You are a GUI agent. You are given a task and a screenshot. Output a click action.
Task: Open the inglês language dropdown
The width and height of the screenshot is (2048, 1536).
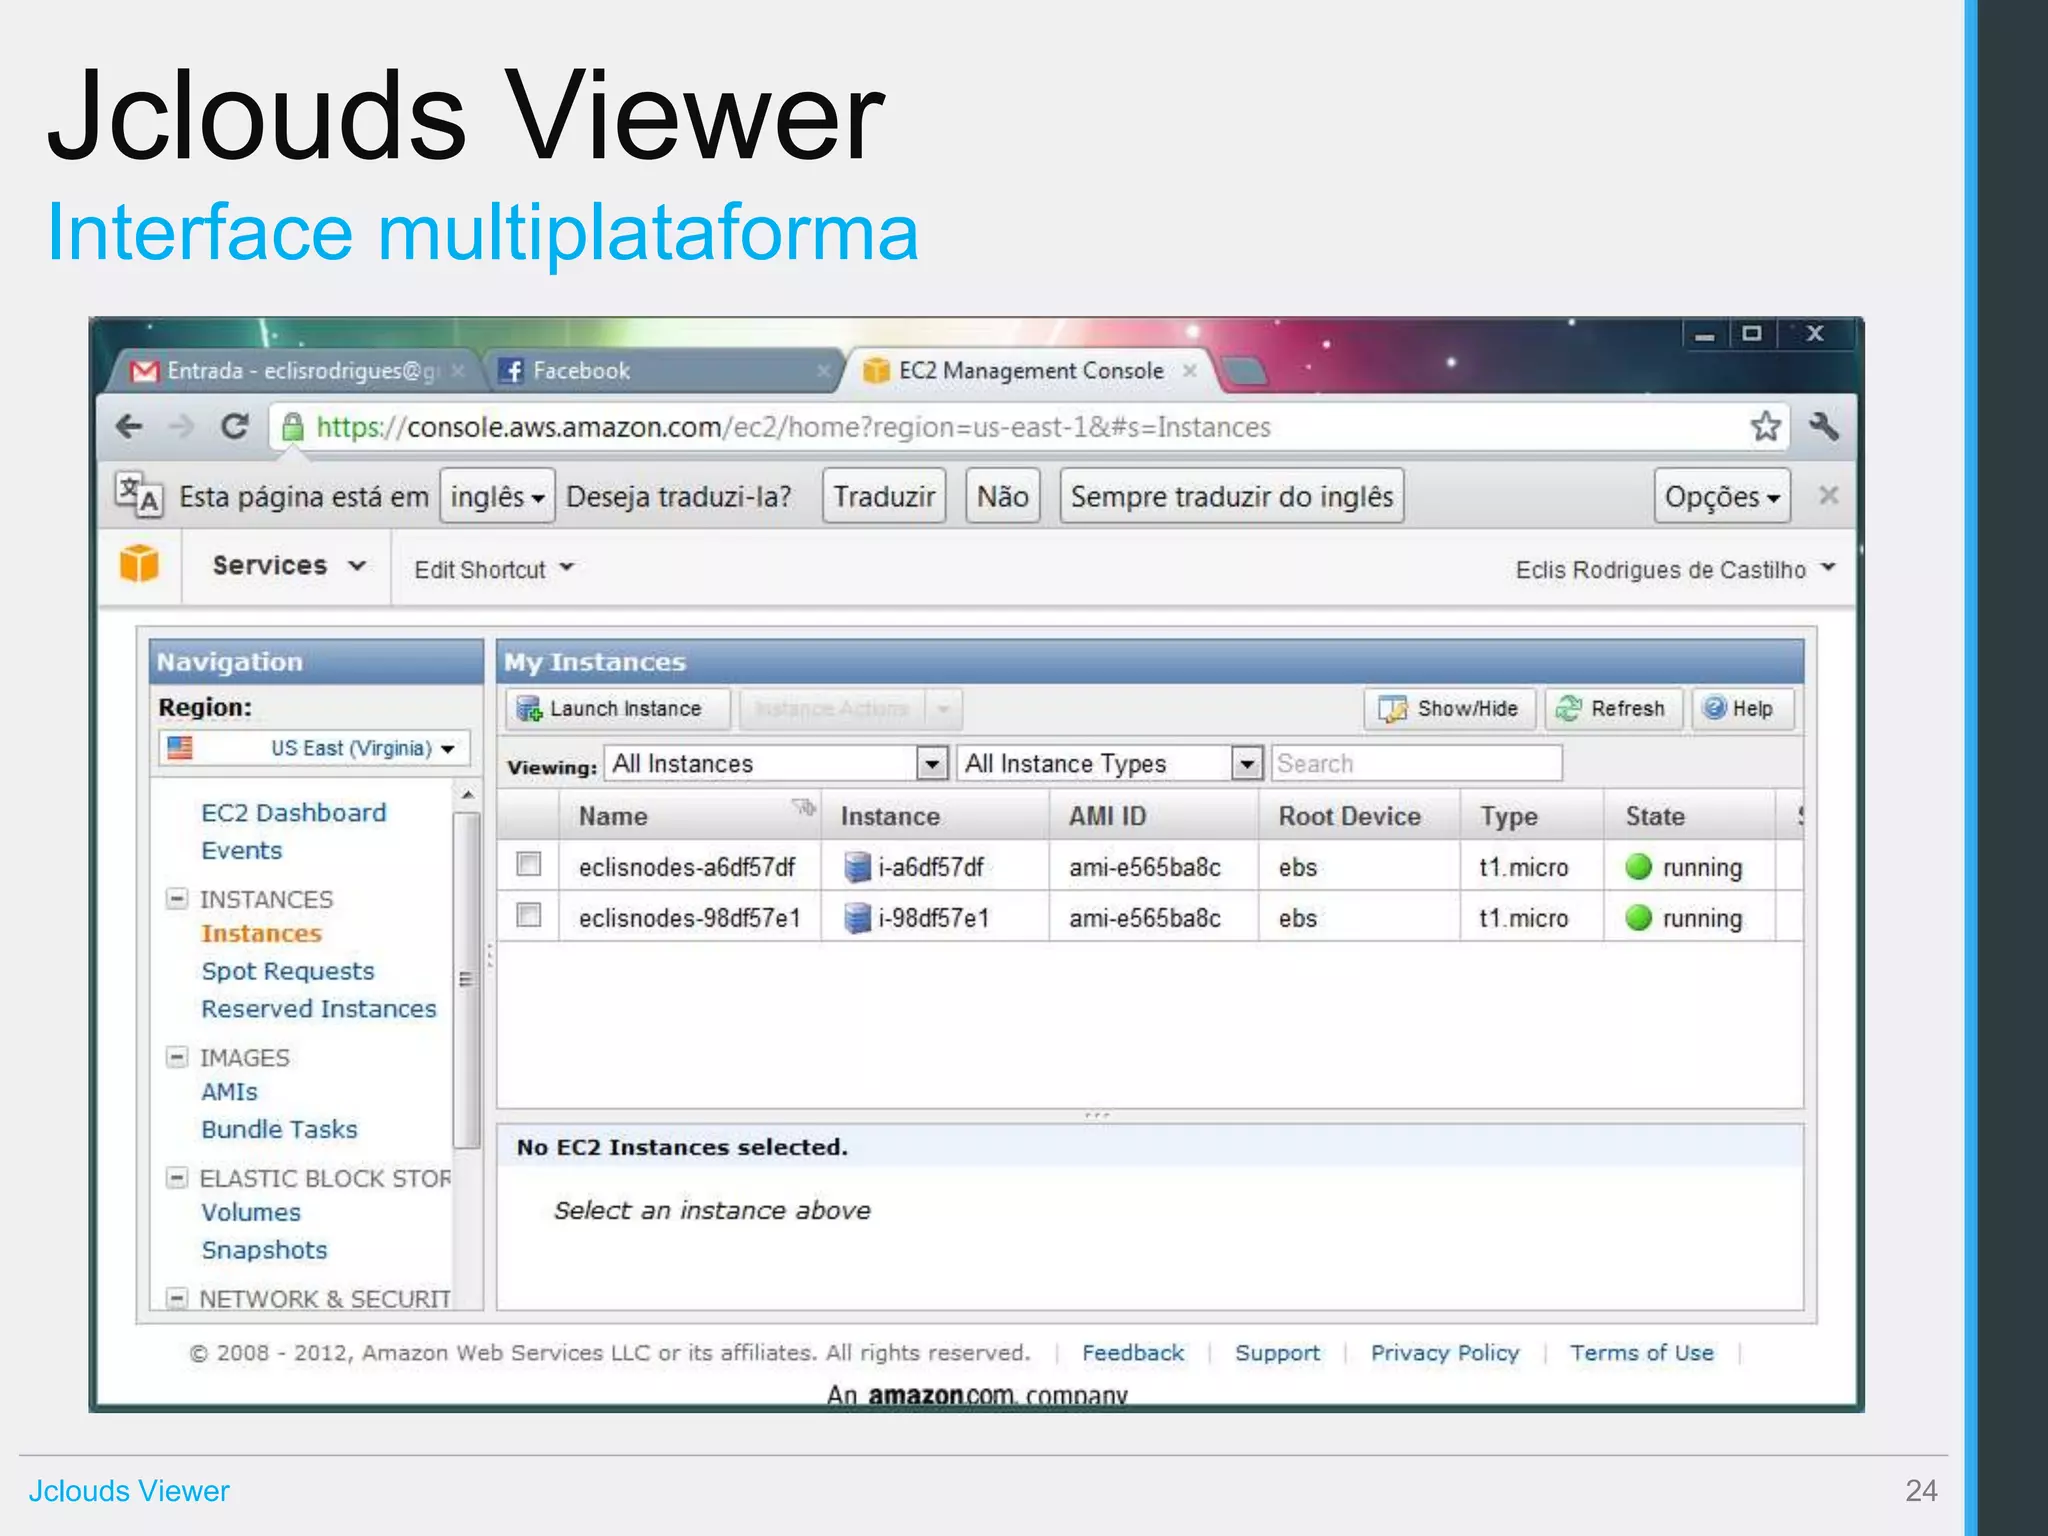tap(497, 496)
